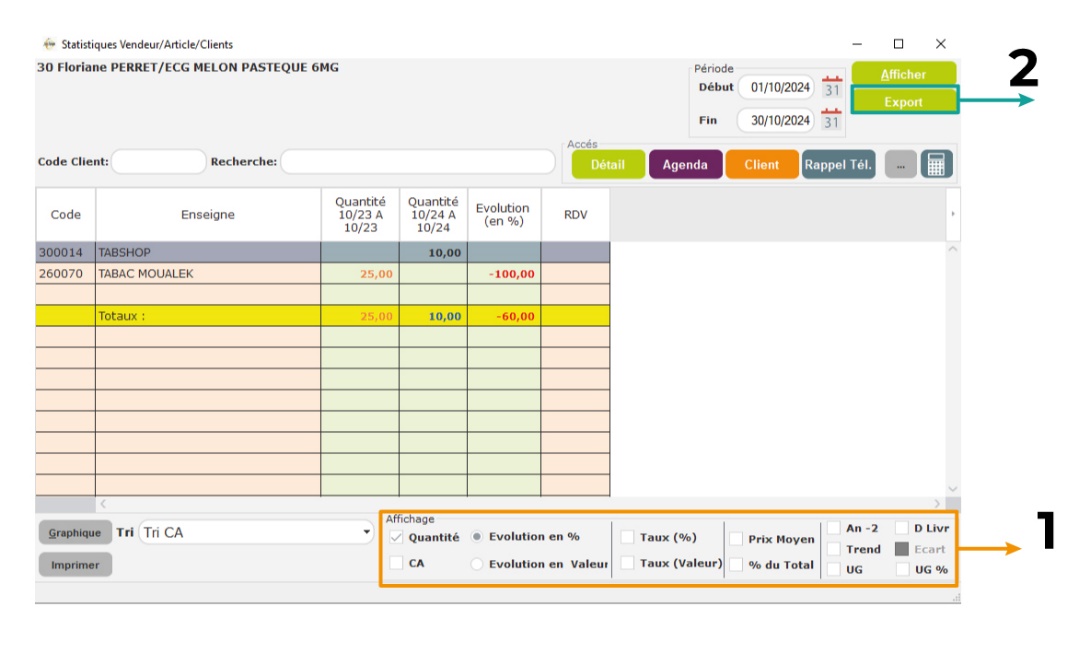The image size is (1079, 653).
Task: Click the application icon in title bar
Action: [49, 44]
